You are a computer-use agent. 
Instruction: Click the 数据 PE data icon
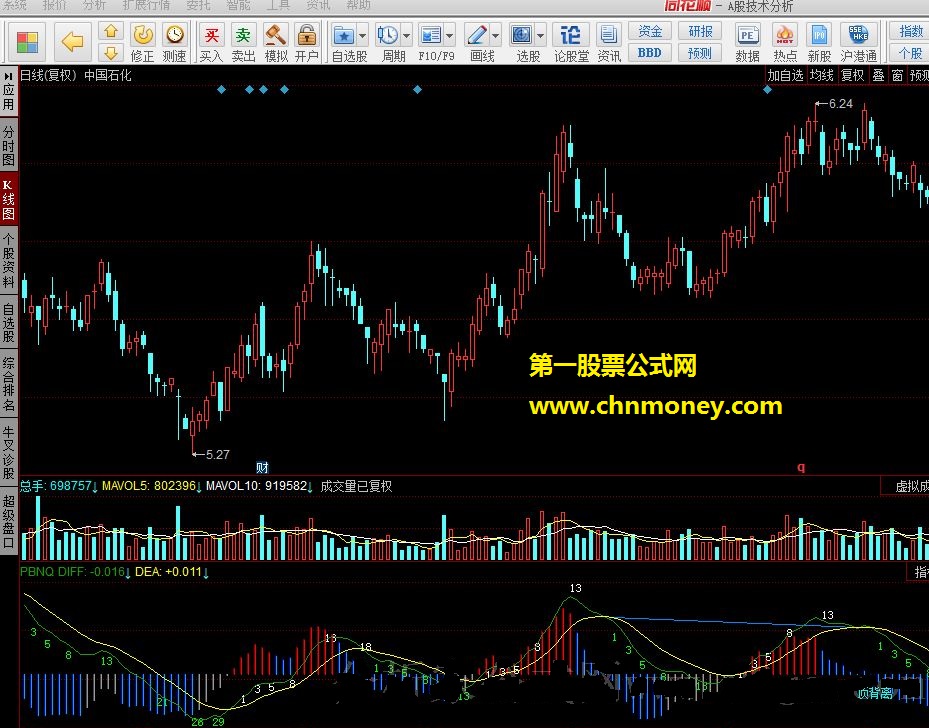pyautogui.click(x=748, y=34)
